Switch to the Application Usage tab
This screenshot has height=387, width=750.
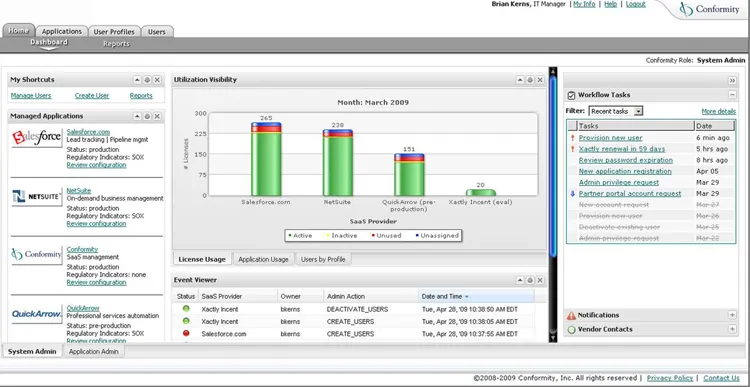click(x=264, y=259)
